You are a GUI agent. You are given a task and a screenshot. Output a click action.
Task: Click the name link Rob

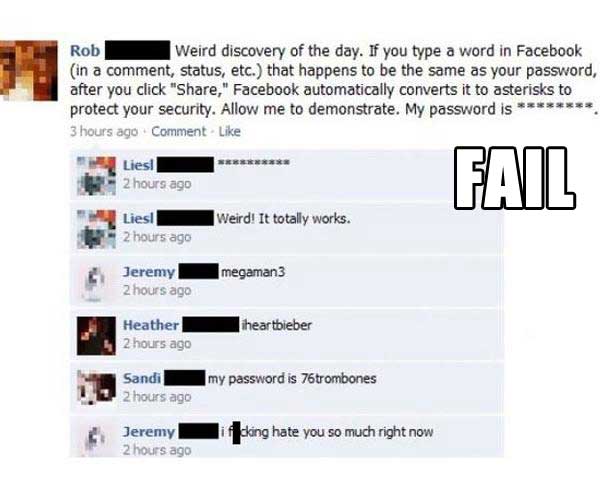(x=85, y=51)
